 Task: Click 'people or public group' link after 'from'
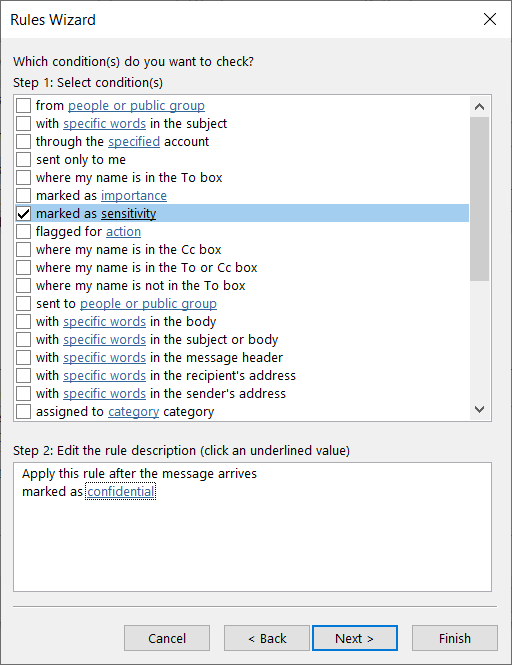pyautogui.click(x=136, y=106)
